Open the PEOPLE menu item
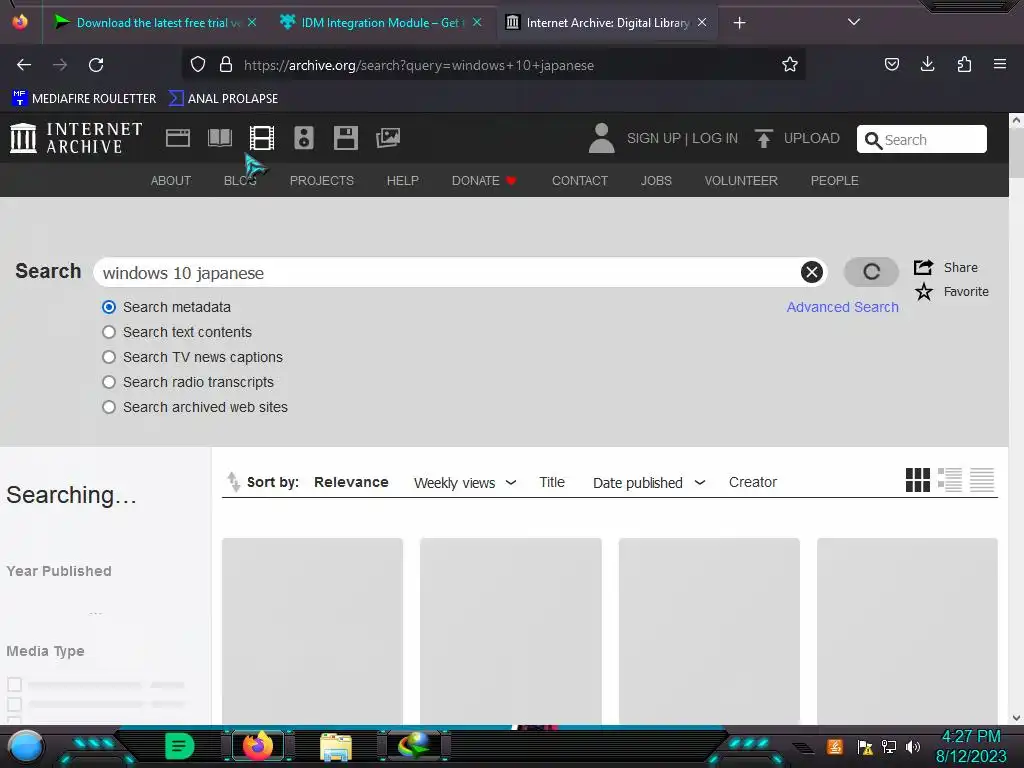This screenshot has height=768, width=1024. tap(835, 180)
